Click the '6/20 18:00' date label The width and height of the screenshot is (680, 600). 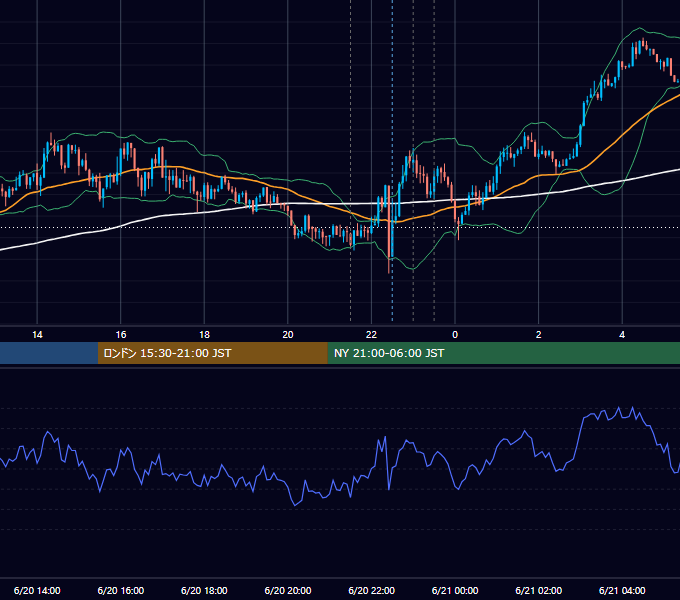pyautogui.click(x=204, y=590)
